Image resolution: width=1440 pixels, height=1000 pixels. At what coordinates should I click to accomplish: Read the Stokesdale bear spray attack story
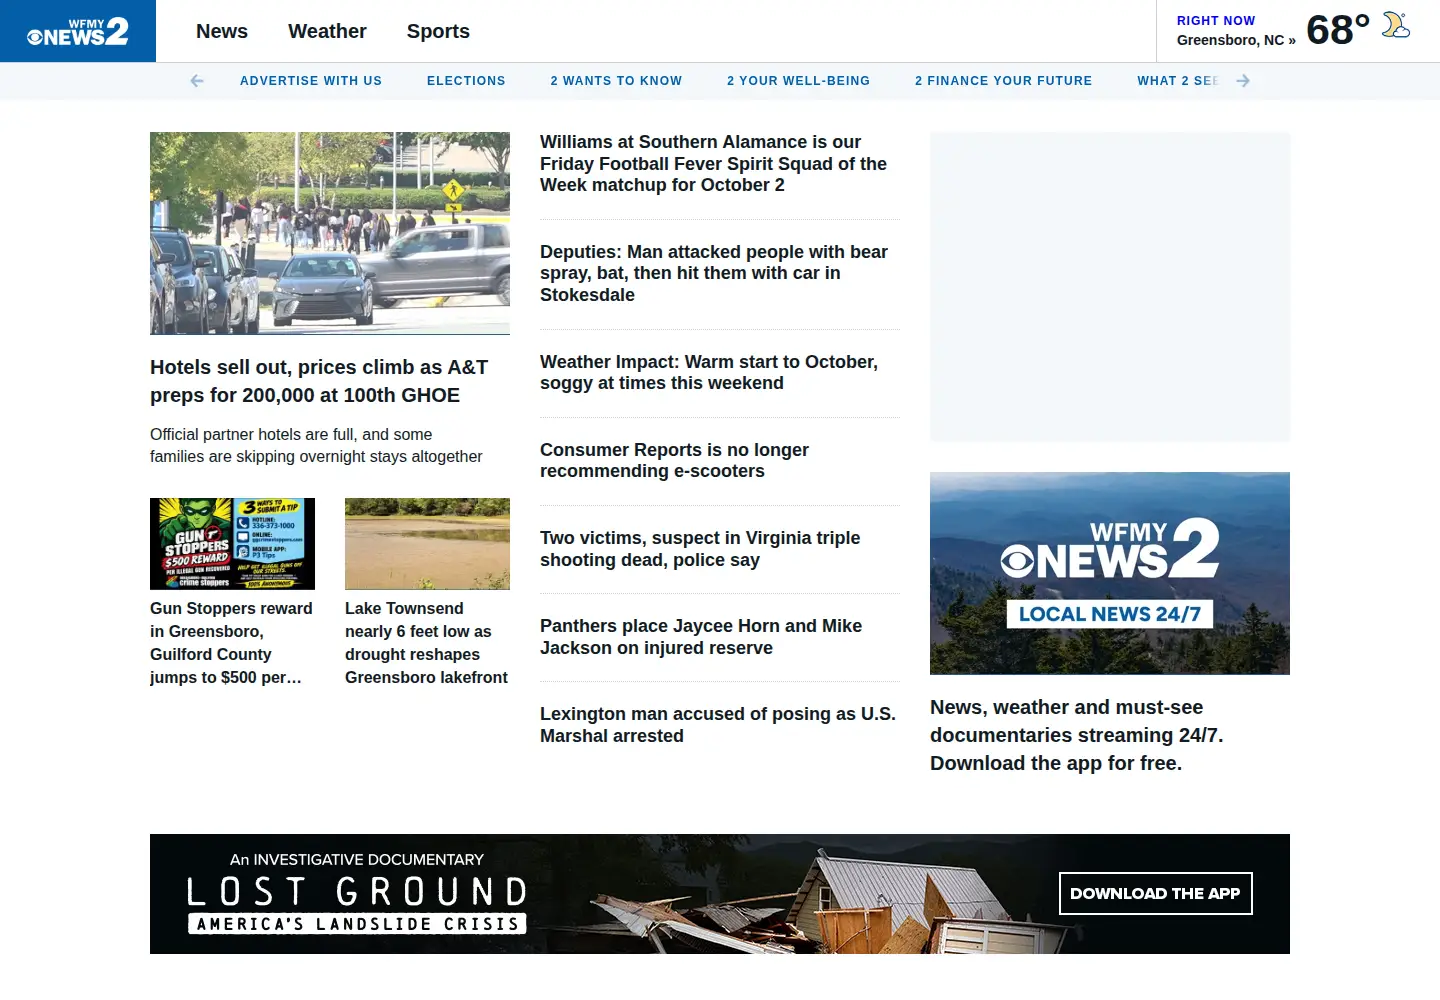714,273
